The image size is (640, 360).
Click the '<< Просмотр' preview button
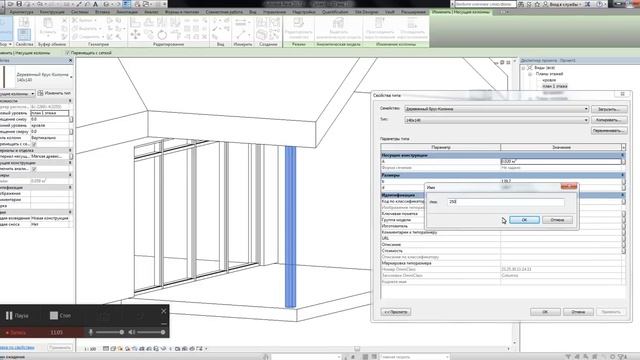coord(396,312)
